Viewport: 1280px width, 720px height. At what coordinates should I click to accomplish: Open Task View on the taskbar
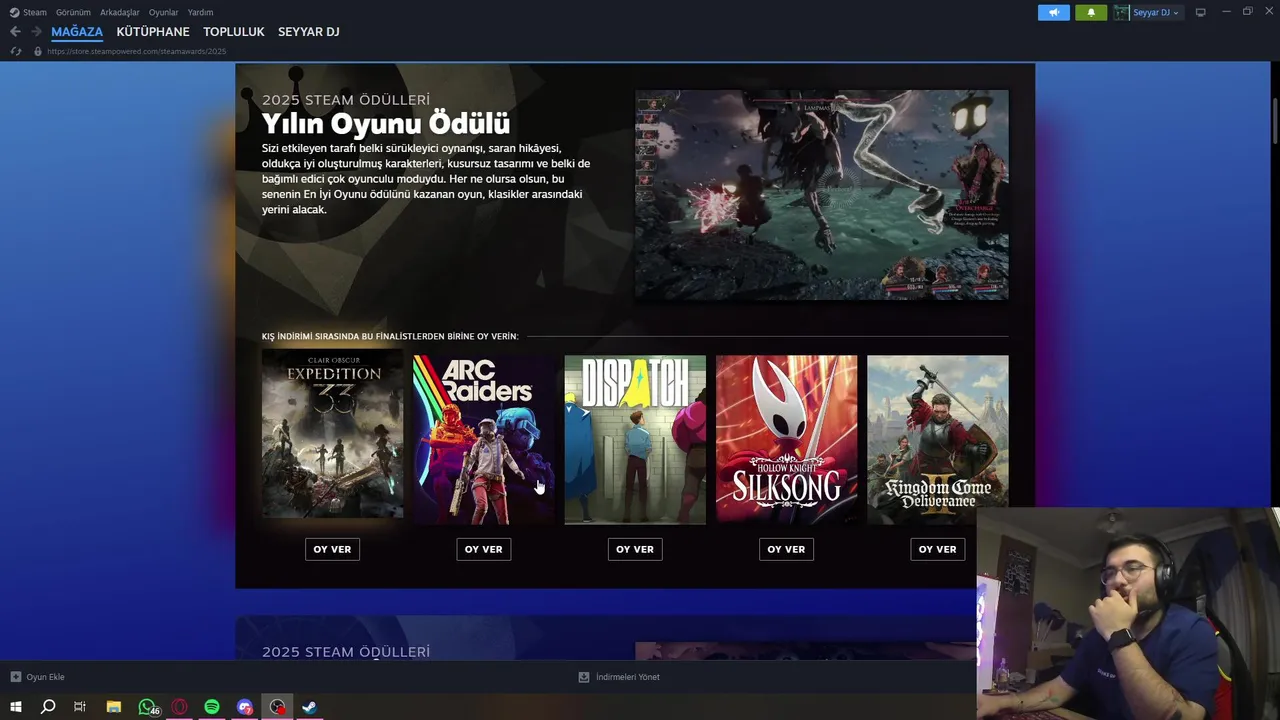coord(80,707)
